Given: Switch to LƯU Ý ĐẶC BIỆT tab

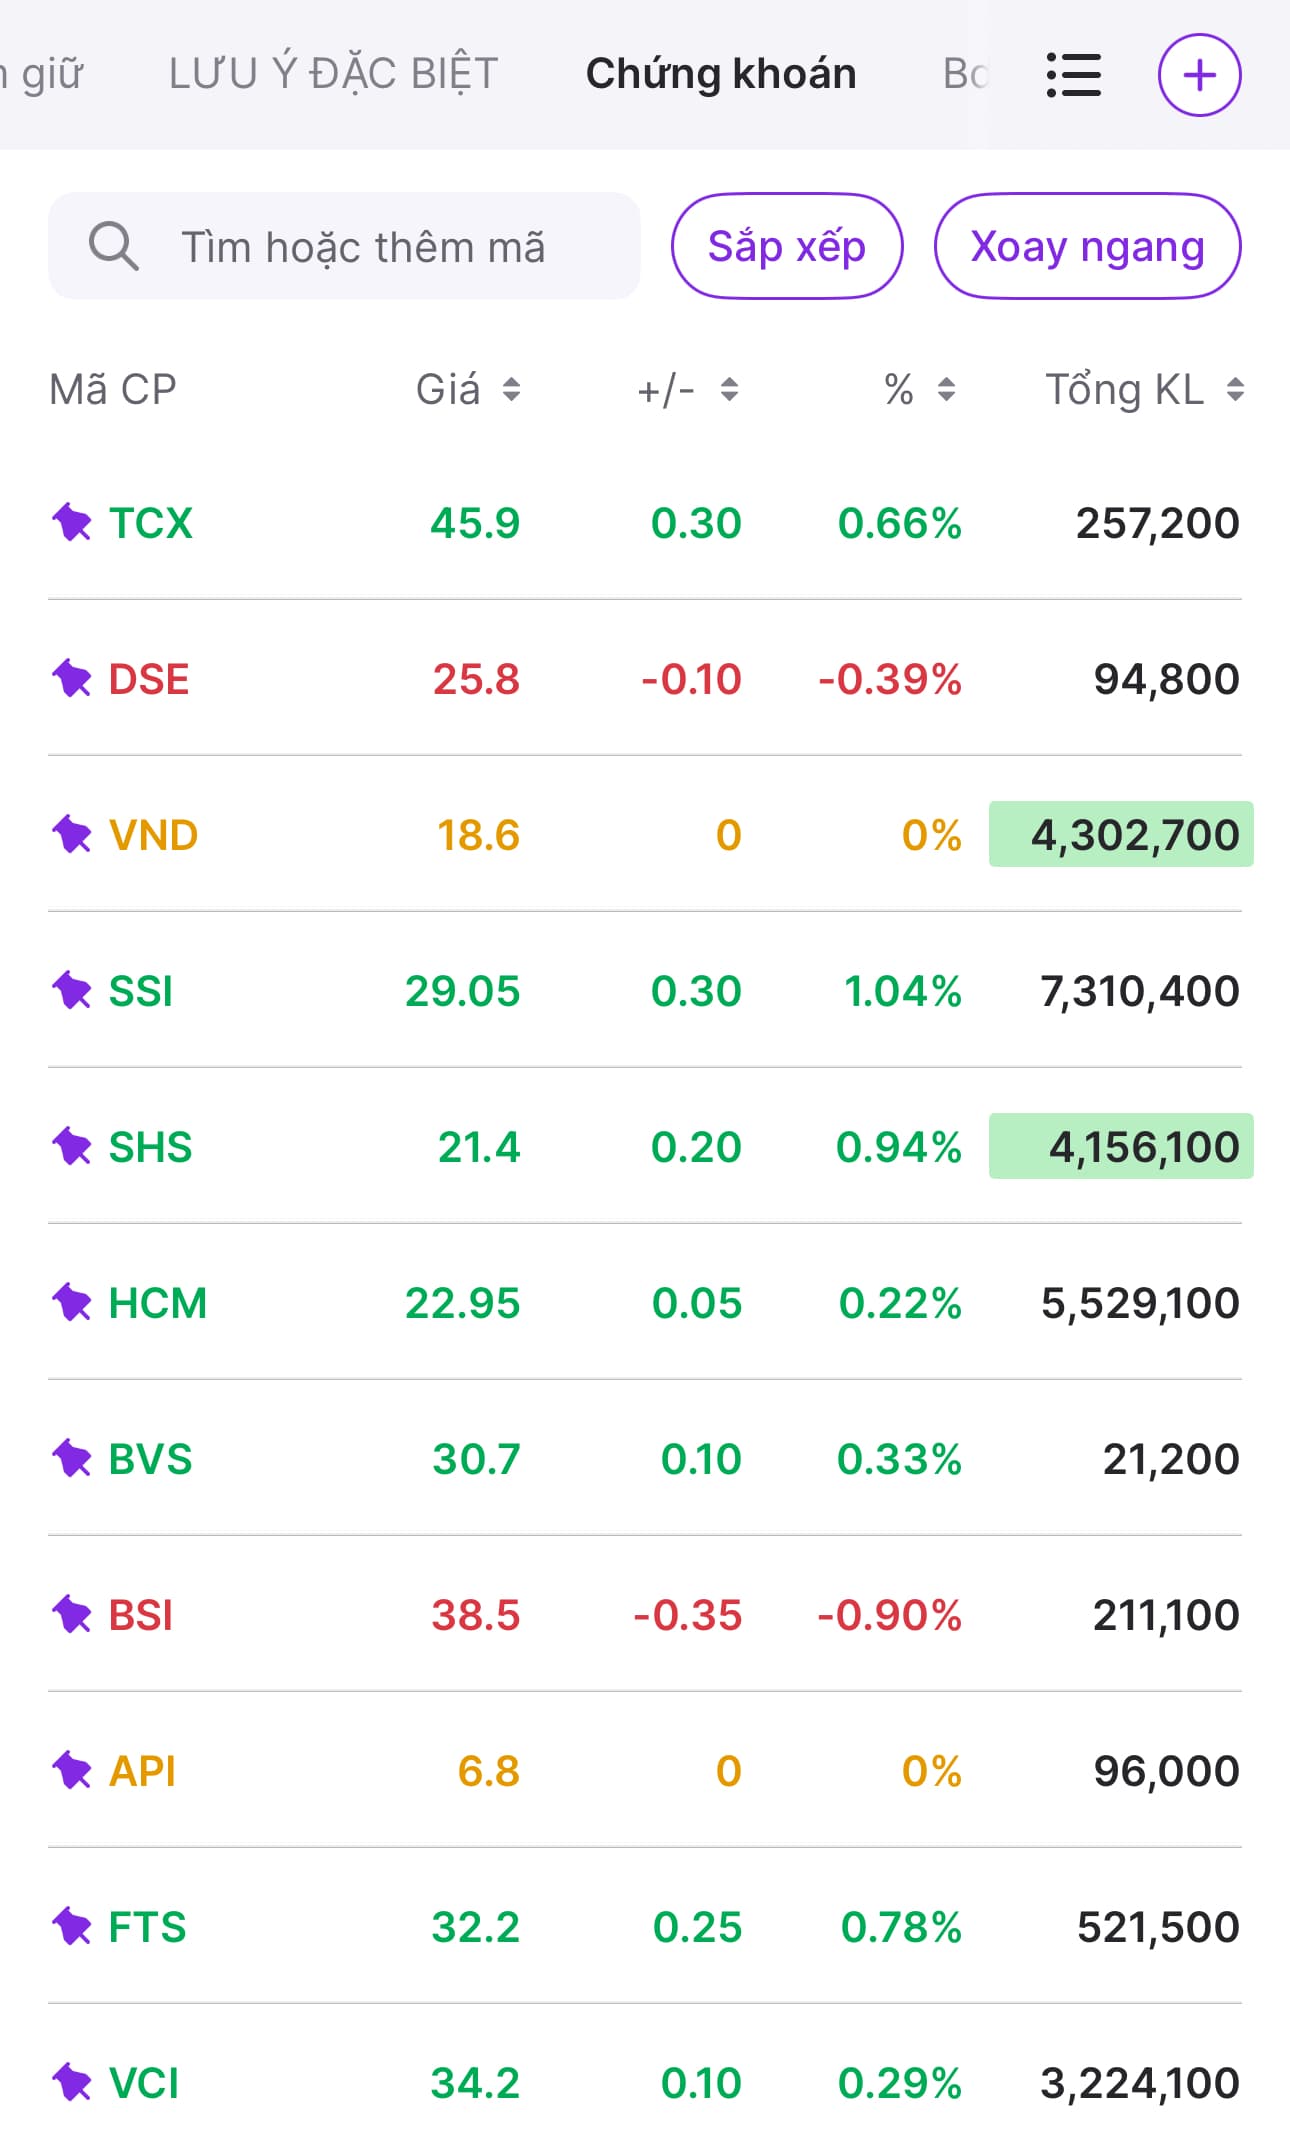Looking at the screenshot, I should point(333,74).
